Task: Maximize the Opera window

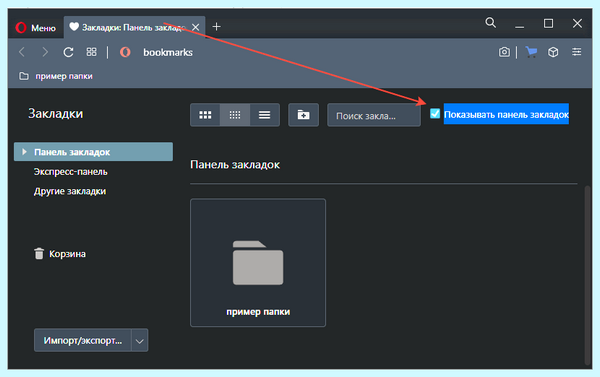Action: 548,24
